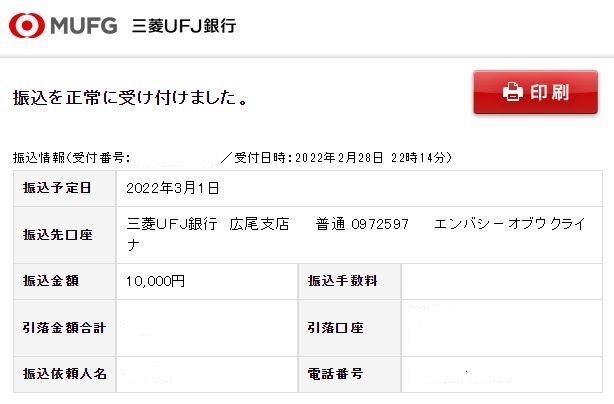Screen dimensions: 614x404
Task: Select the 2022年3月1日 transfer date value
Action: tap(173, 188)
